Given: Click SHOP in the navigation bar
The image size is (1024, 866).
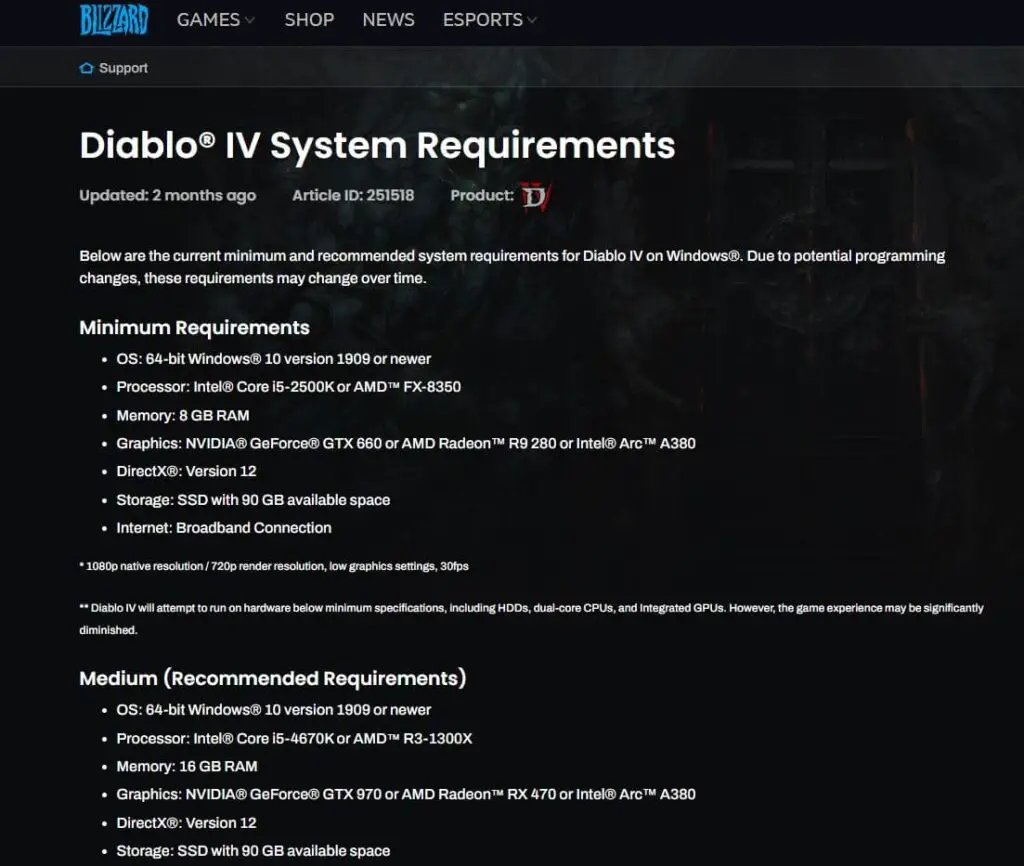Looking at the screenshot, I should coord(309,19).
